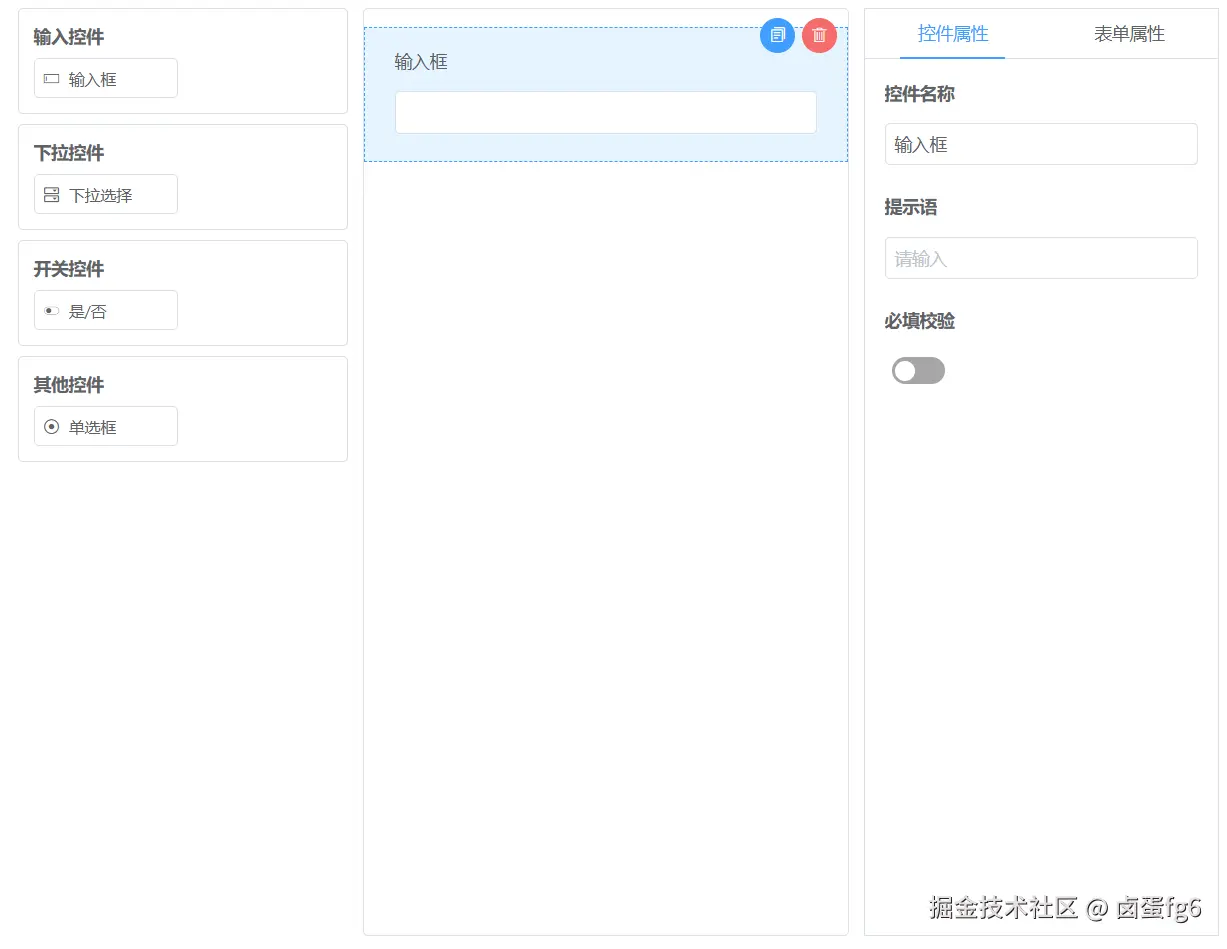Click the empty input inside the canvas preview
Viewport: 1227px width, 949px height.
(605, 112)
